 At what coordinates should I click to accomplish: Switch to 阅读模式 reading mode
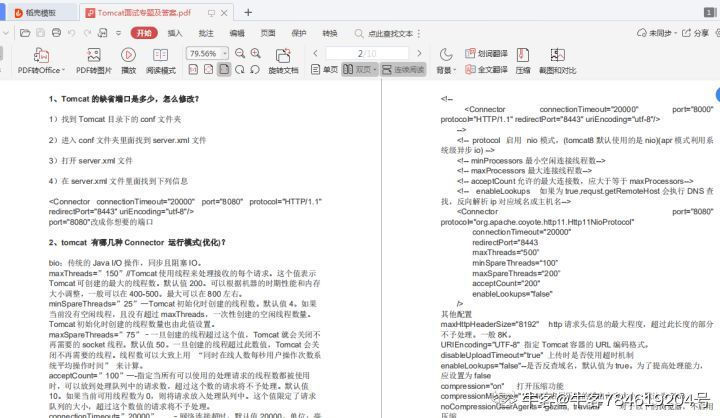pos(161,61)
